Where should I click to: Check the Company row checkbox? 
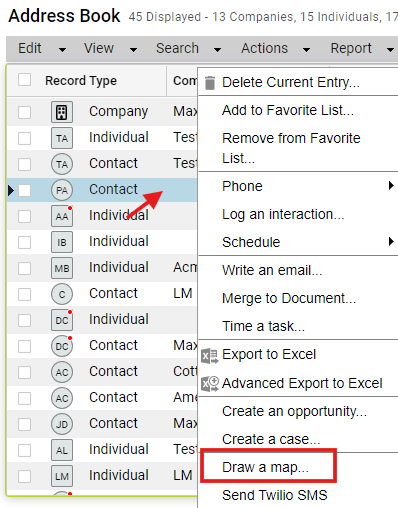pyautogui.click(x=25, y=112)
